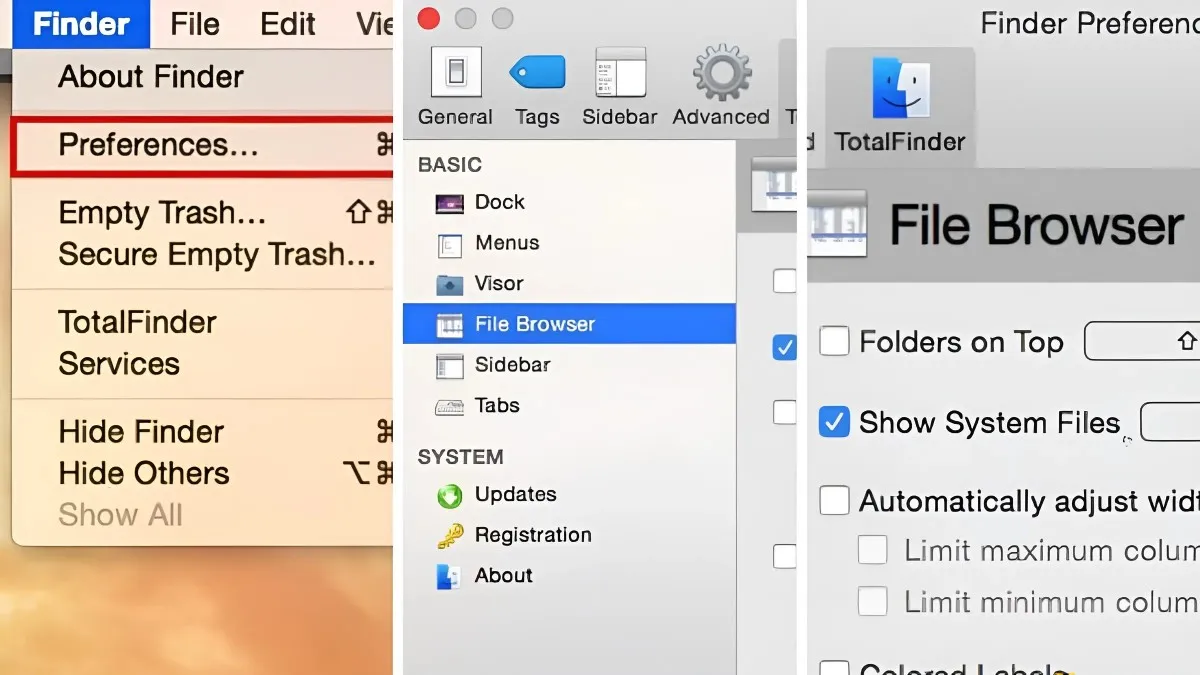1200x675 pixels.
Task: Toggle Limit maximum column width
Action: point(872,549)
